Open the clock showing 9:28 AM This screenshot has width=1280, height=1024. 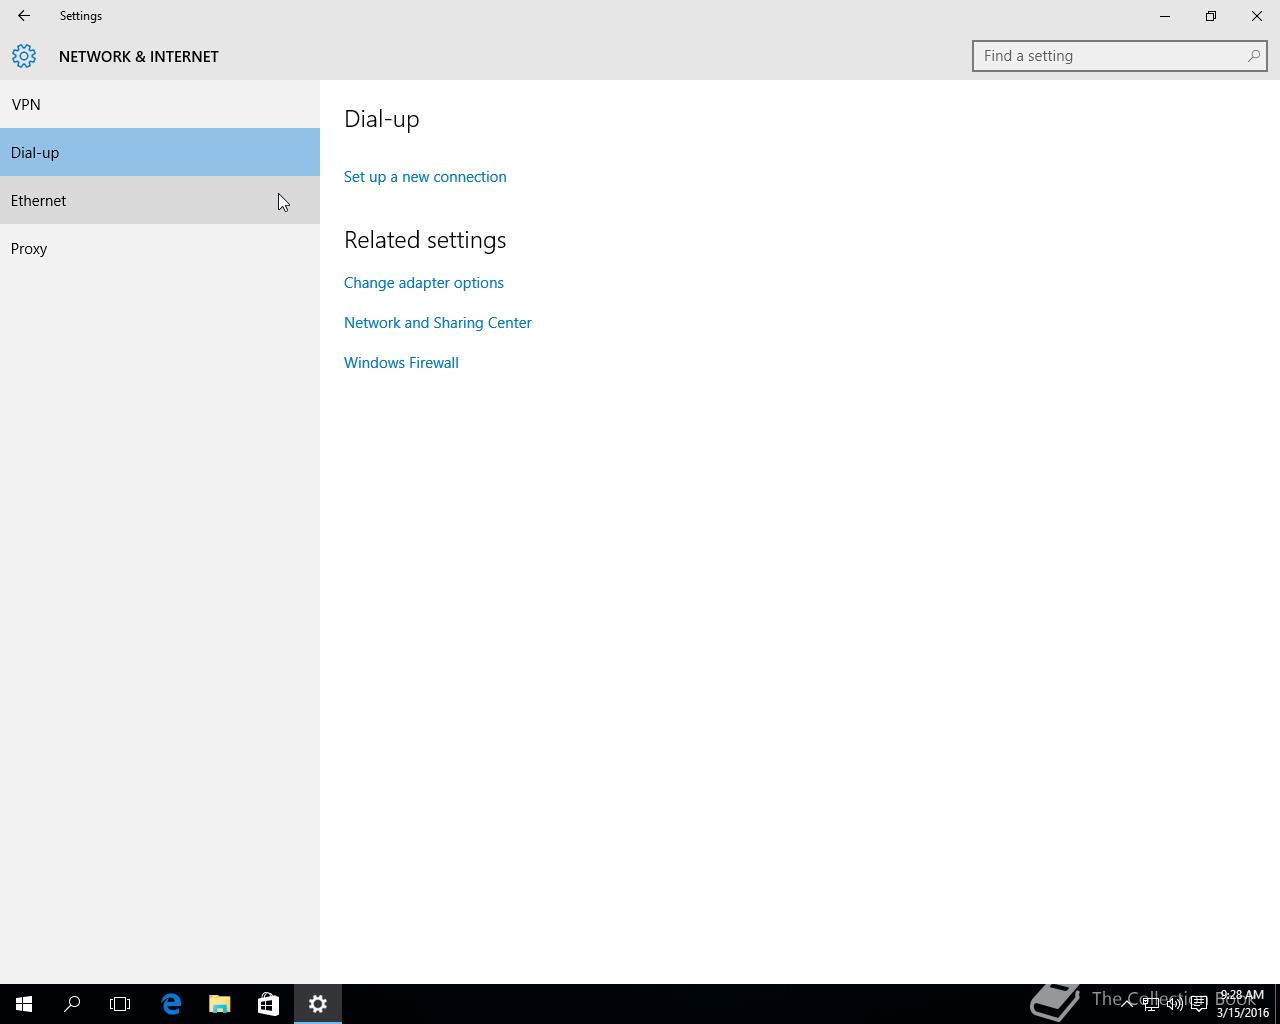pos(1242,1004)
